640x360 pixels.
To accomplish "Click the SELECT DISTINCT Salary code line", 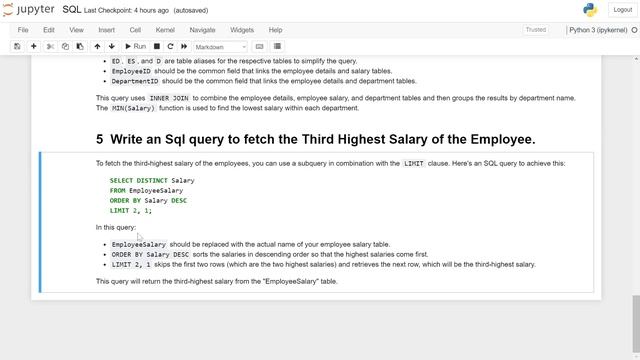I will (x=152, y=180).
